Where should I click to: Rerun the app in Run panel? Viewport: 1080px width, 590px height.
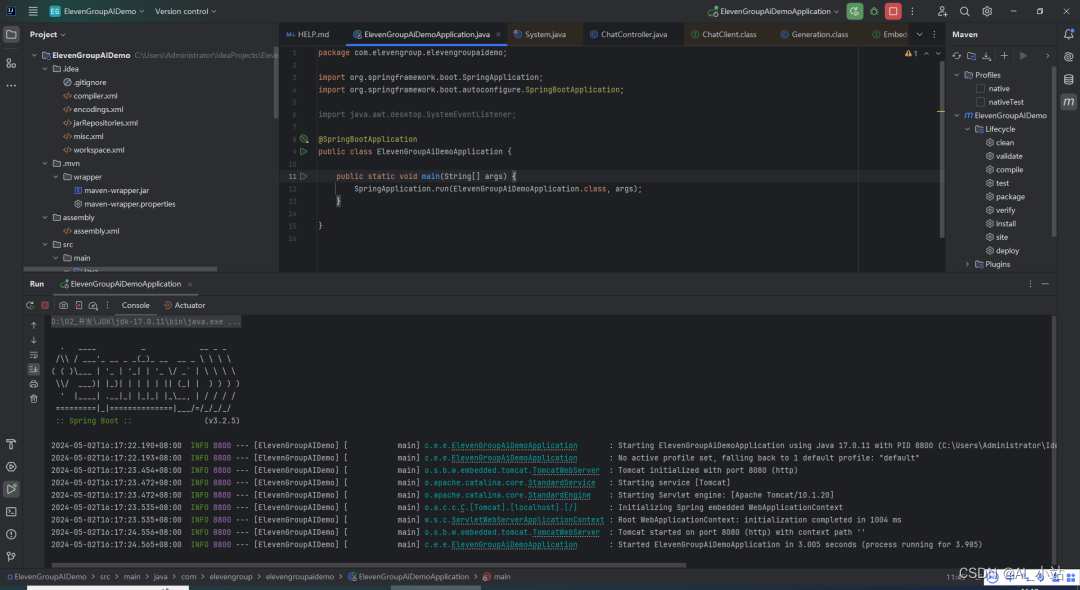coord(30,305)
